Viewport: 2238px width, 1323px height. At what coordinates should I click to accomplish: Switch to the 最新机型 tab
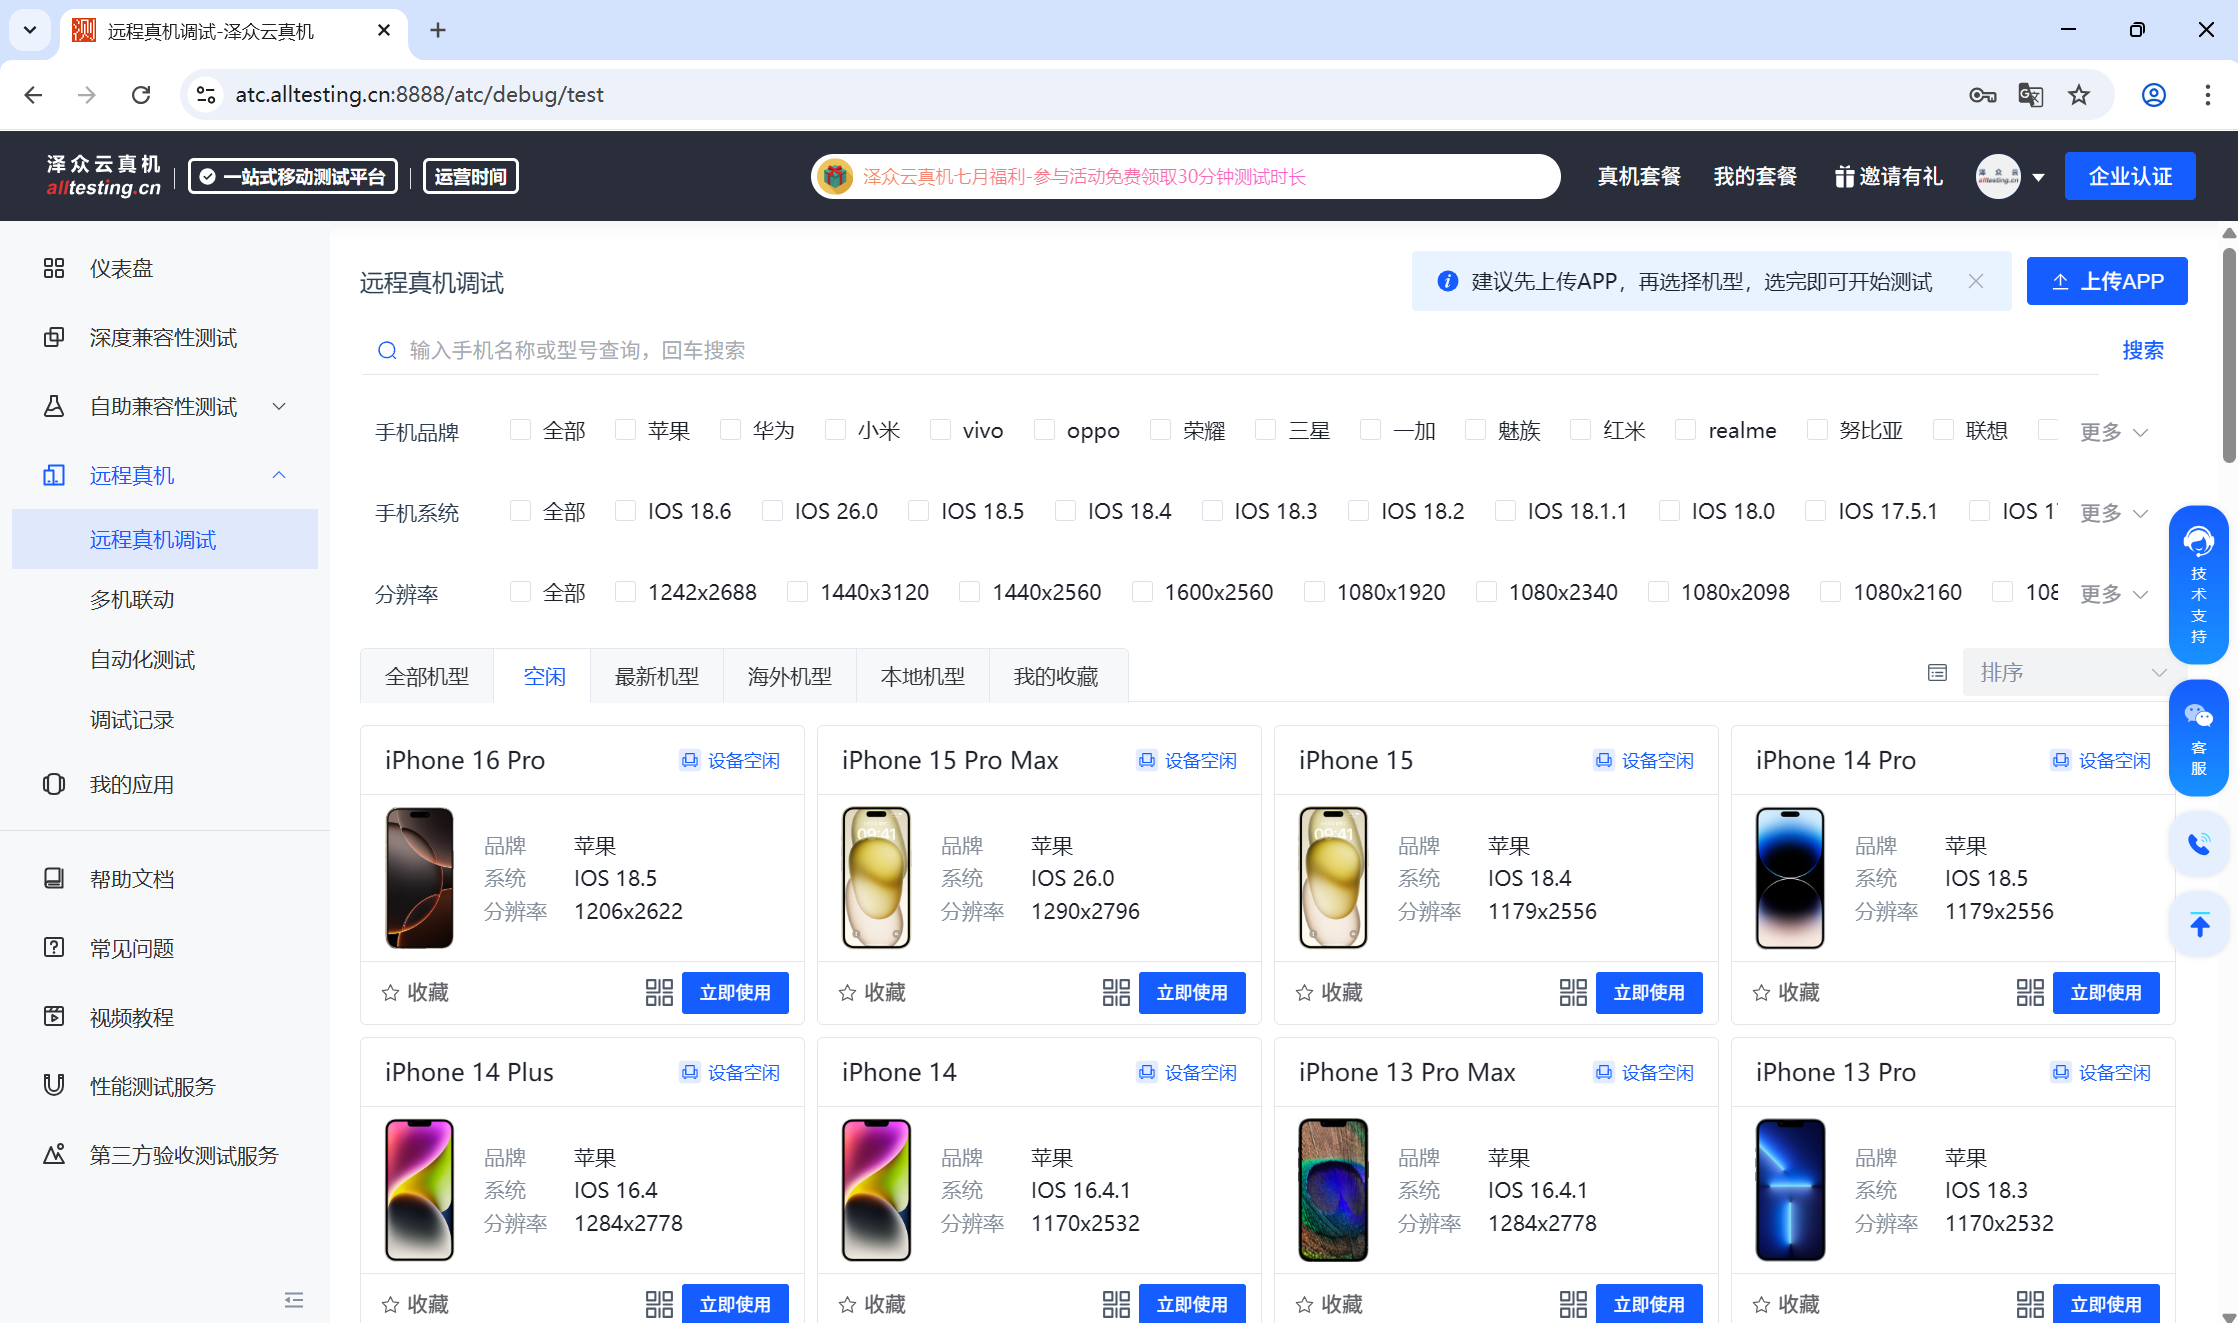tap(656, 676)
